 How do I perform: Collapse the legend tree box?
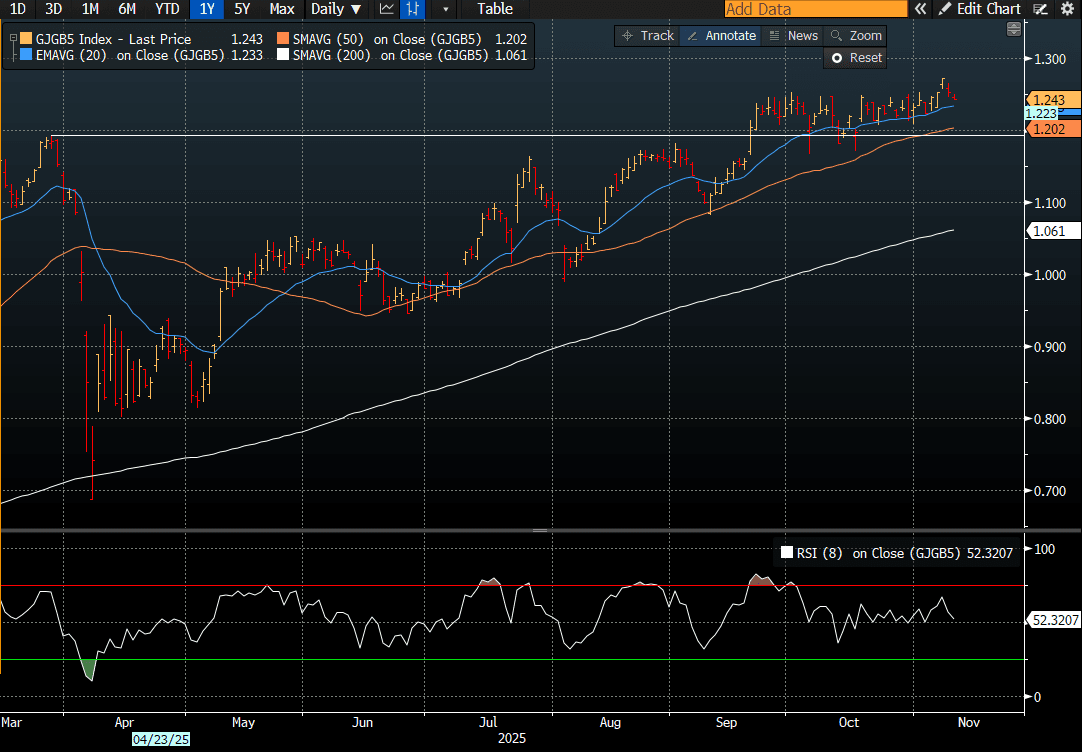tap(13, 39)
